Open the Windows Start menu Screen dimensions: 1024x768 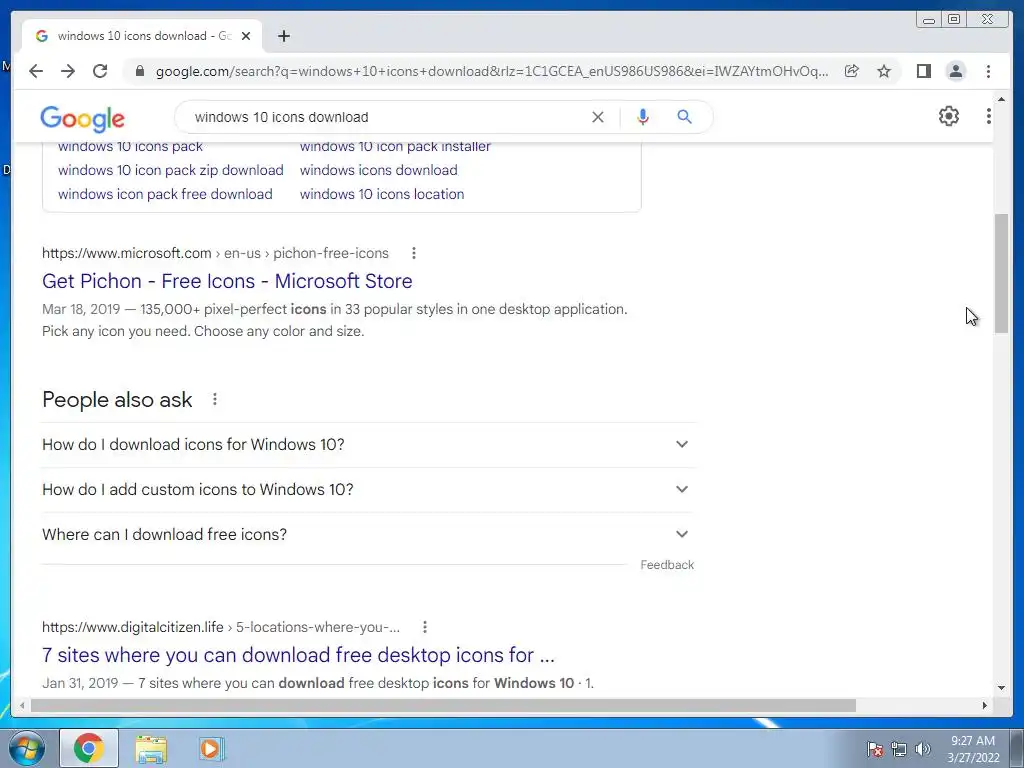click(27, 748)
